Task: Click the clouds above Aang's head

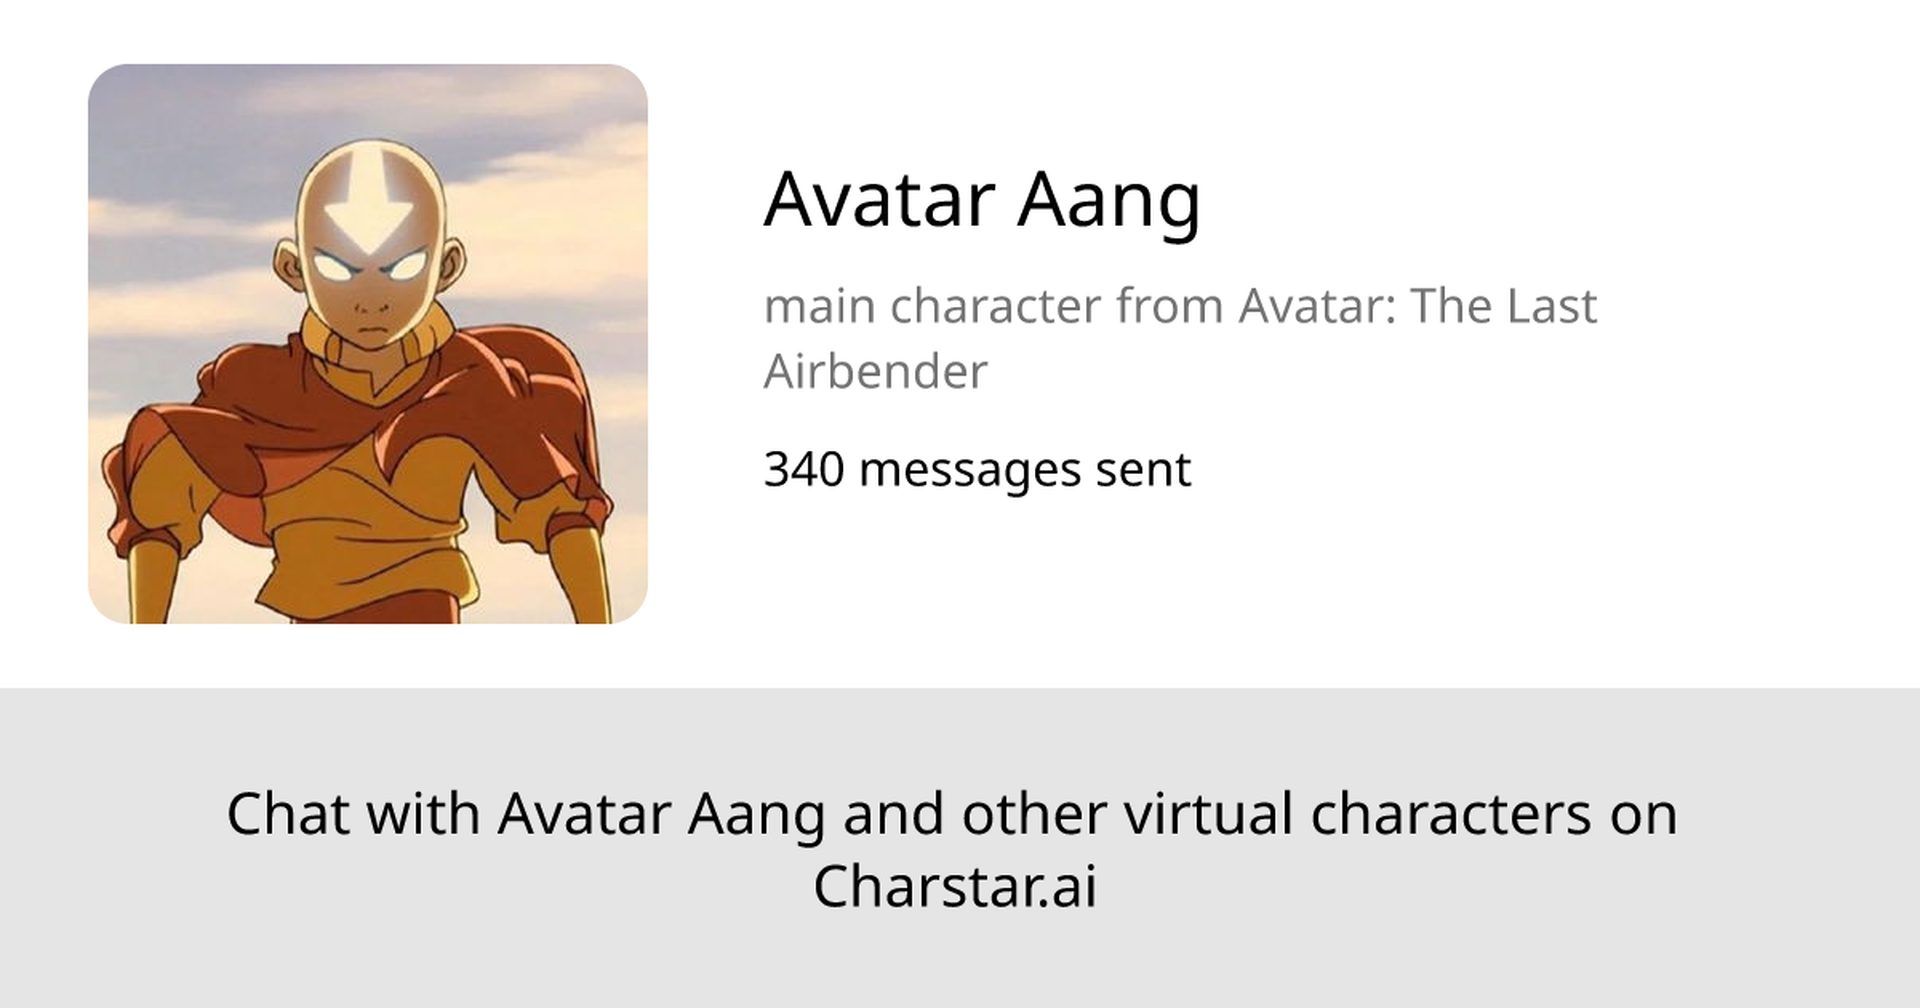Action: click(368, 105)
